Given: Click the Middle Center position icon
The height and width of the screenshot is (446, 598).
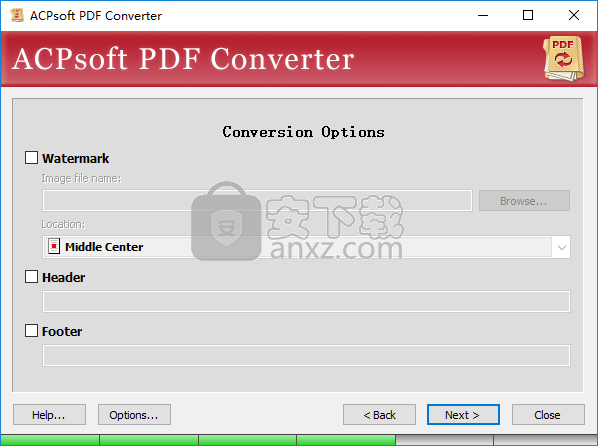Looking at the screenshot, I should [54, 247].
